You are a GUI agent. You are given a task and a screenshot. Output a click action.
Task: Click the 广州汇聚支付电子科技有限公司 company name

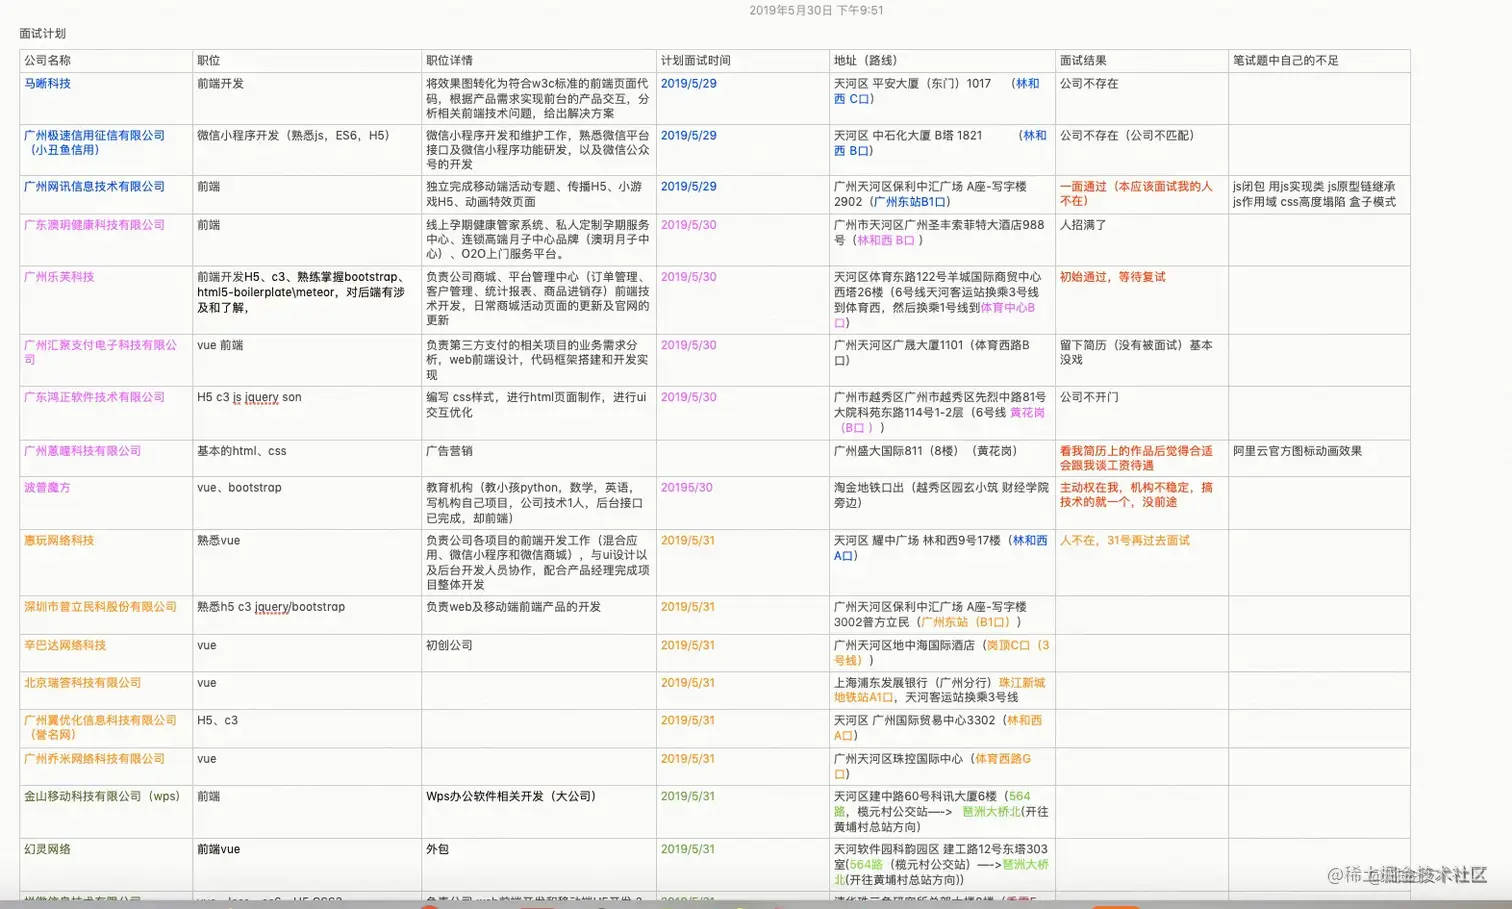tap(100, 352)
